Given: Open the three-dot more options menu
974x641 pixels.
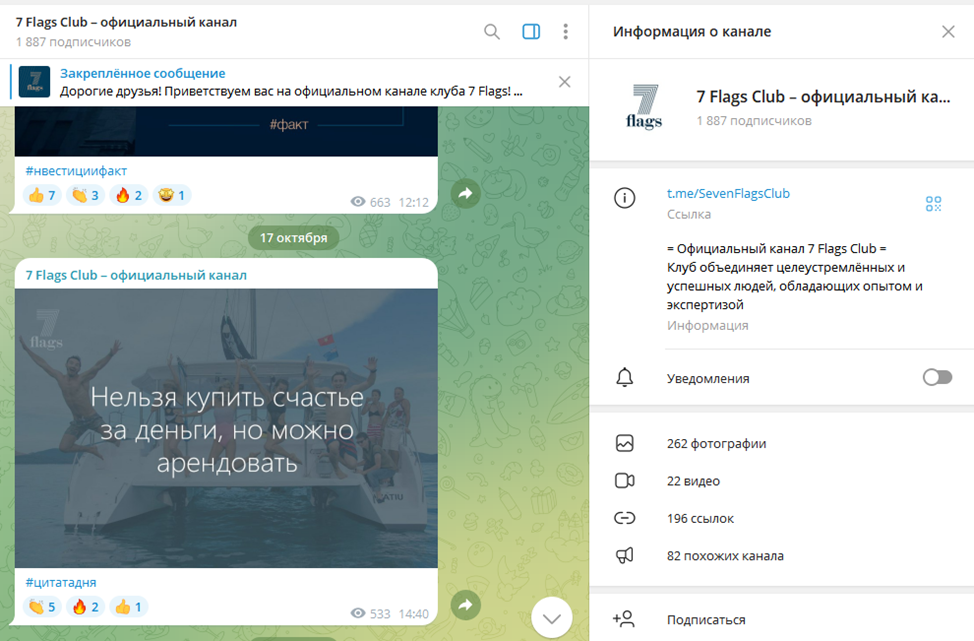Looking at the screenshot, I should tap(565, 32).
